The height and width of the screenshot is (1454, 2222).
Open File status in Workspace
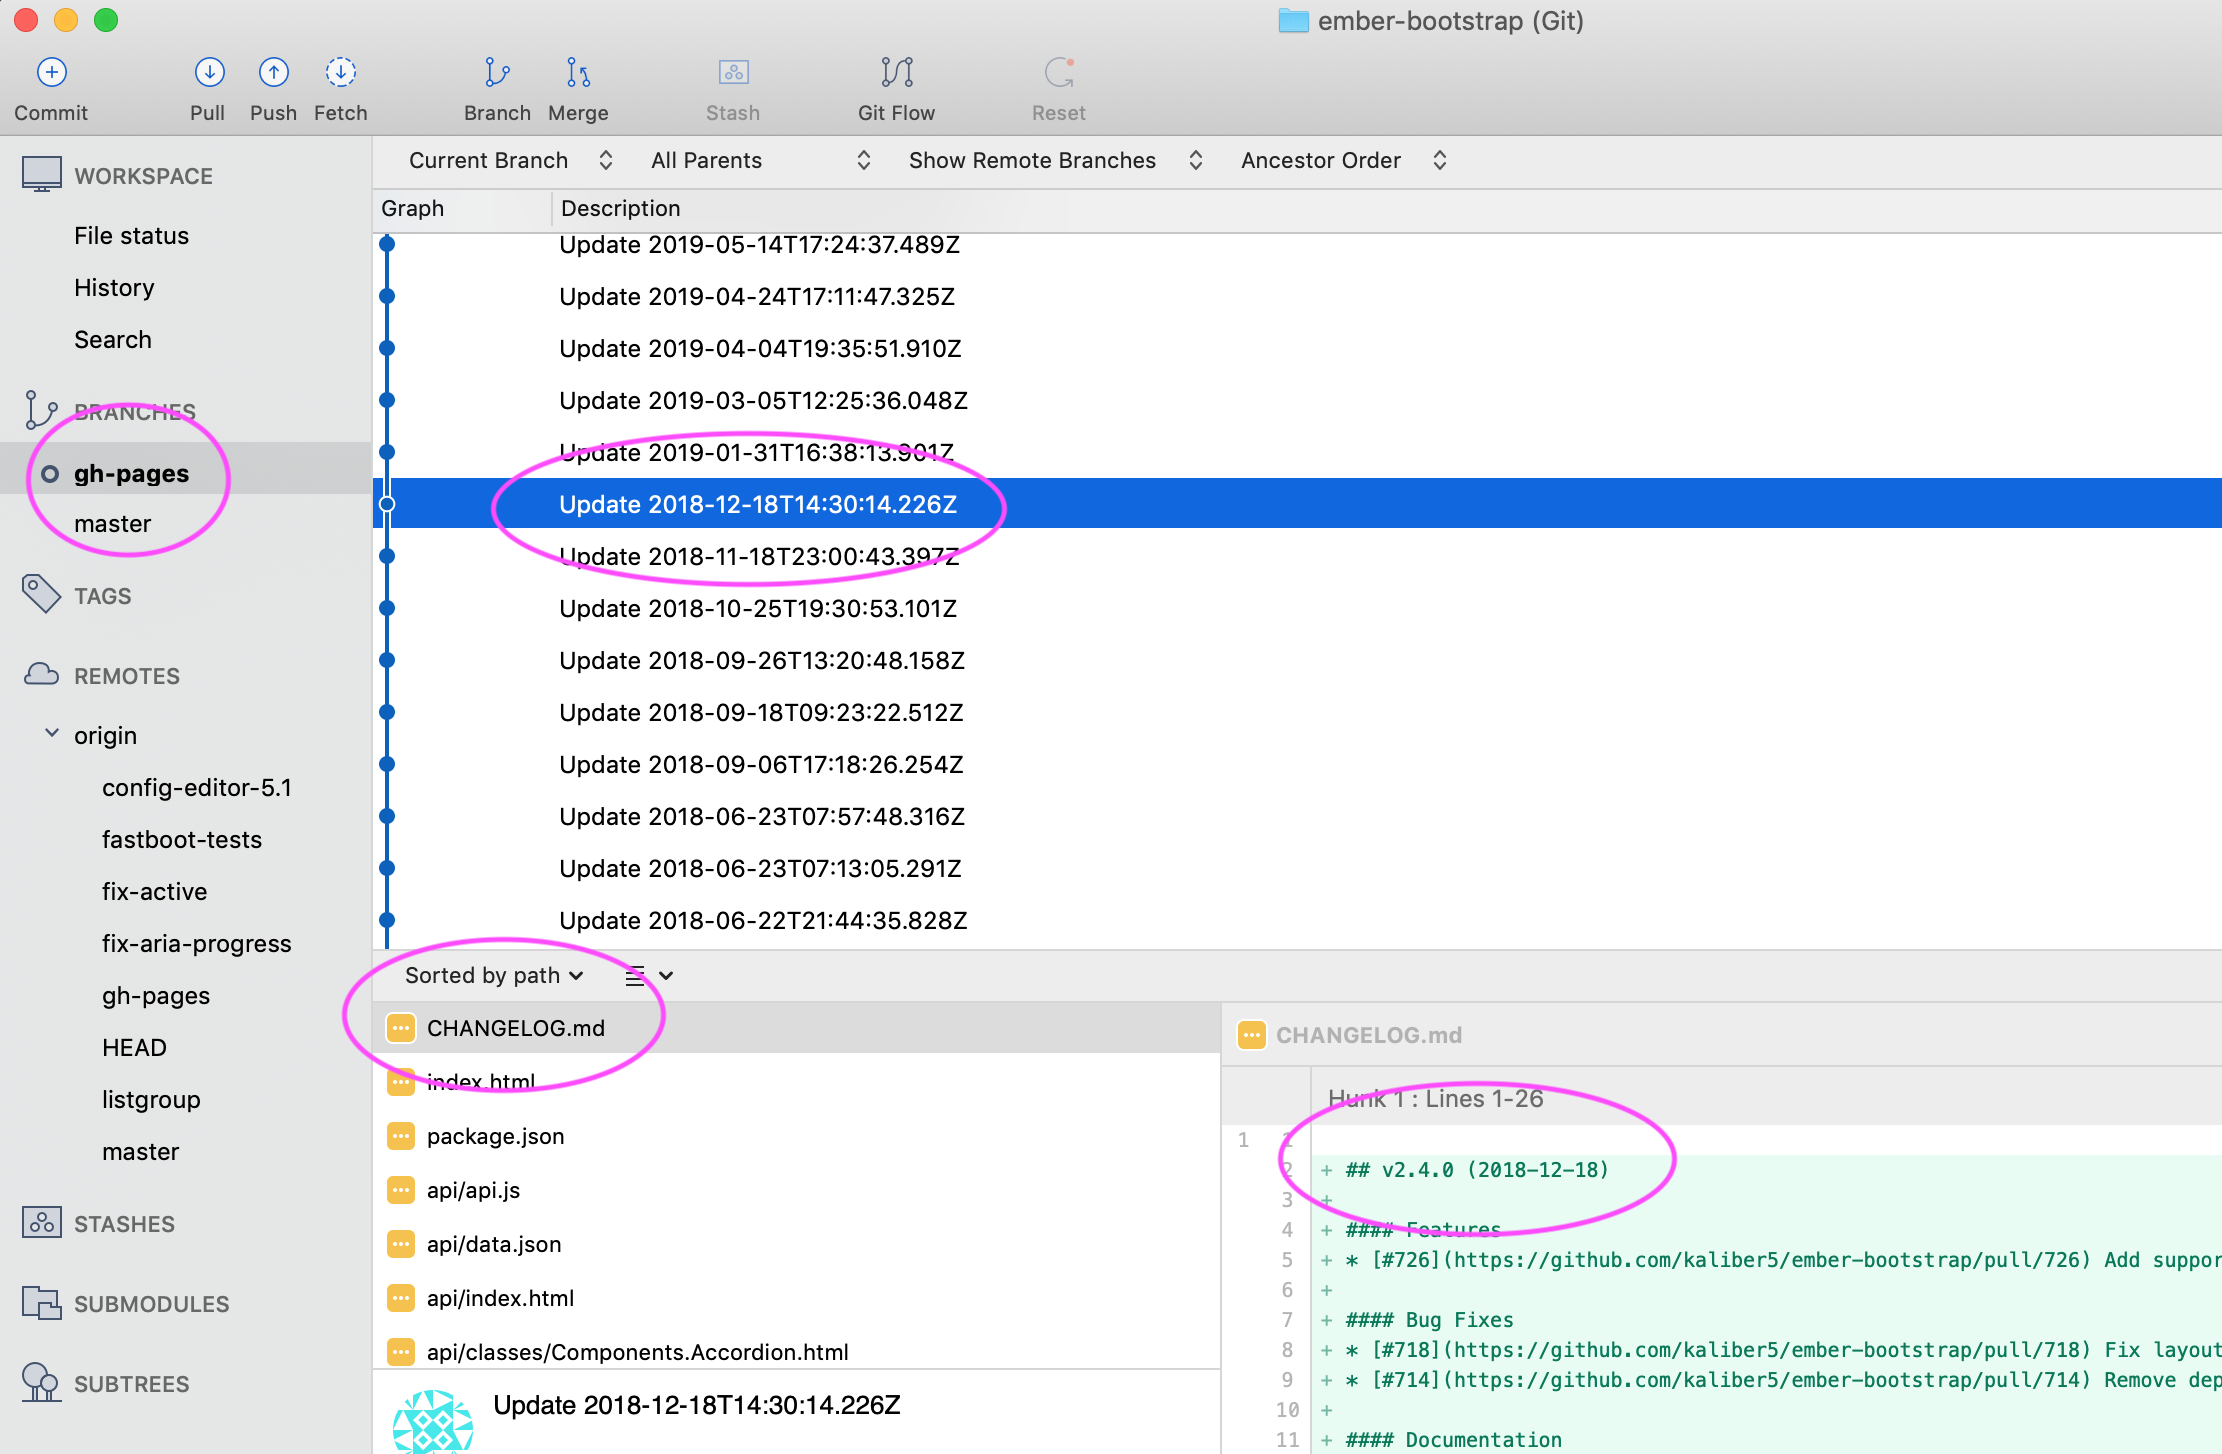(x=131, y=236)
